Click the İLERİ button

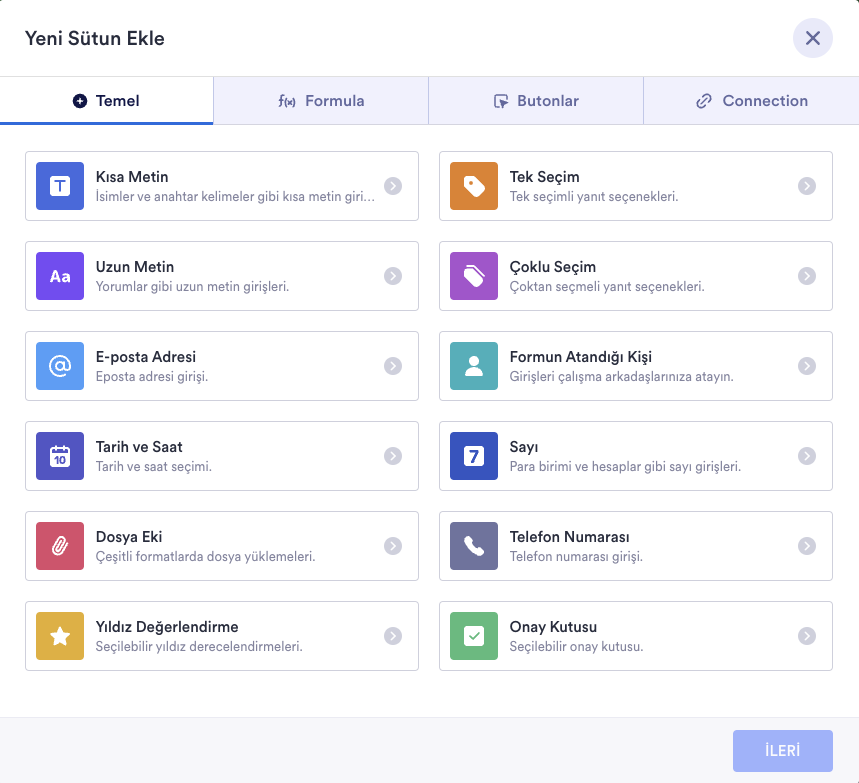pyautogui.click(x=782, y=751)
